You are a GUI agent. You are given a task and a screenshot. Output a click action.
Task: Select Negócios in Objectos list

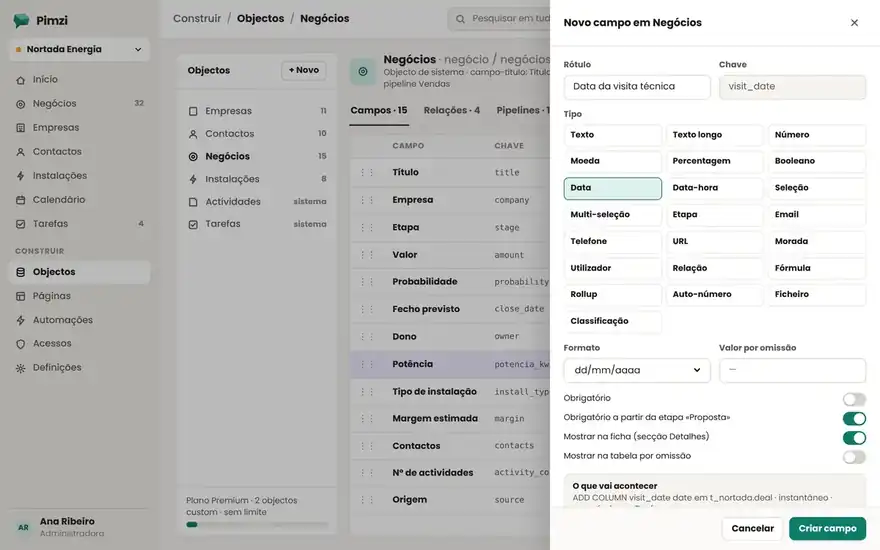[256, 157]
